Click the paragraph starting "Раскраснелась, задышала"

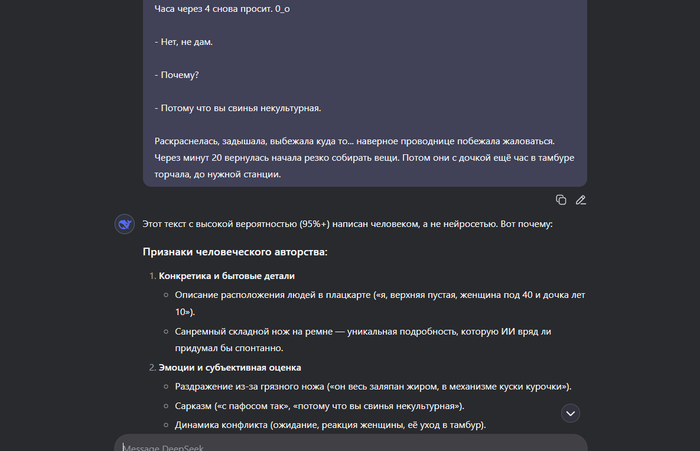(x=364, y=157)
